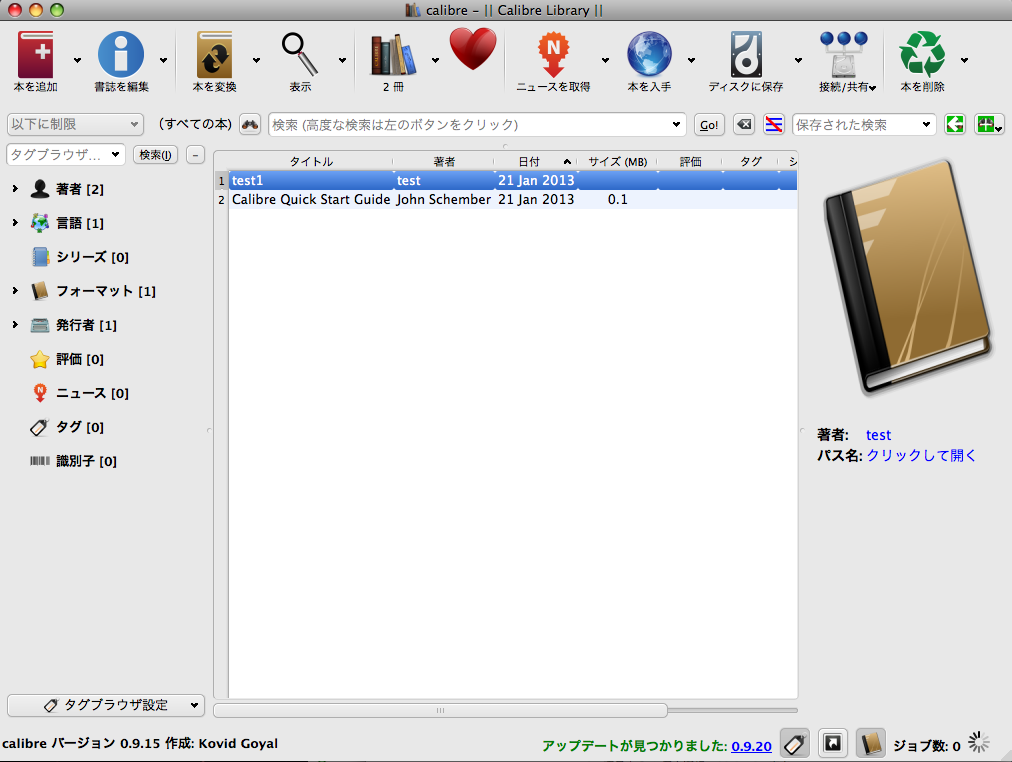Sort by 評価 column header
The width and height of the screenshot is (1012, 762).
(690, 161)
